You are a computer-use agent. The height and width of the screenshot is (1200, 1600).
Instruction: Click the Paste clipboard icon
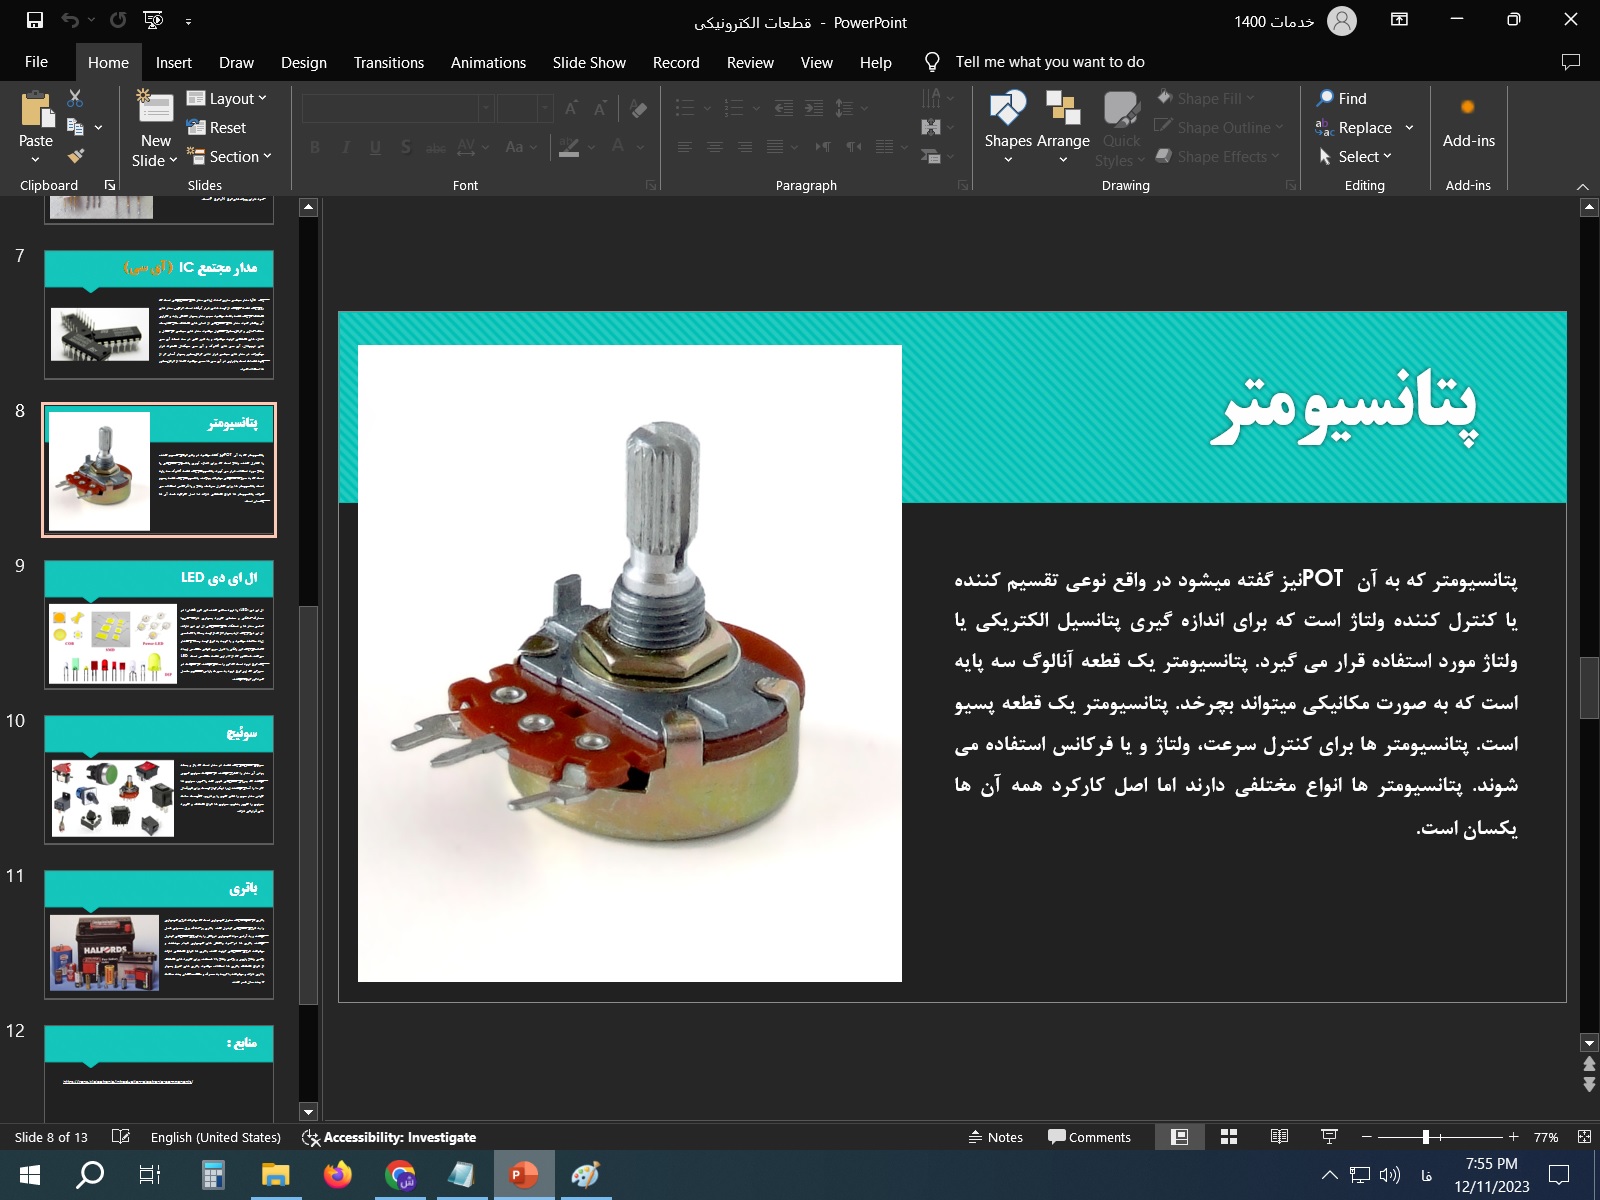click(x=36, y=109)
